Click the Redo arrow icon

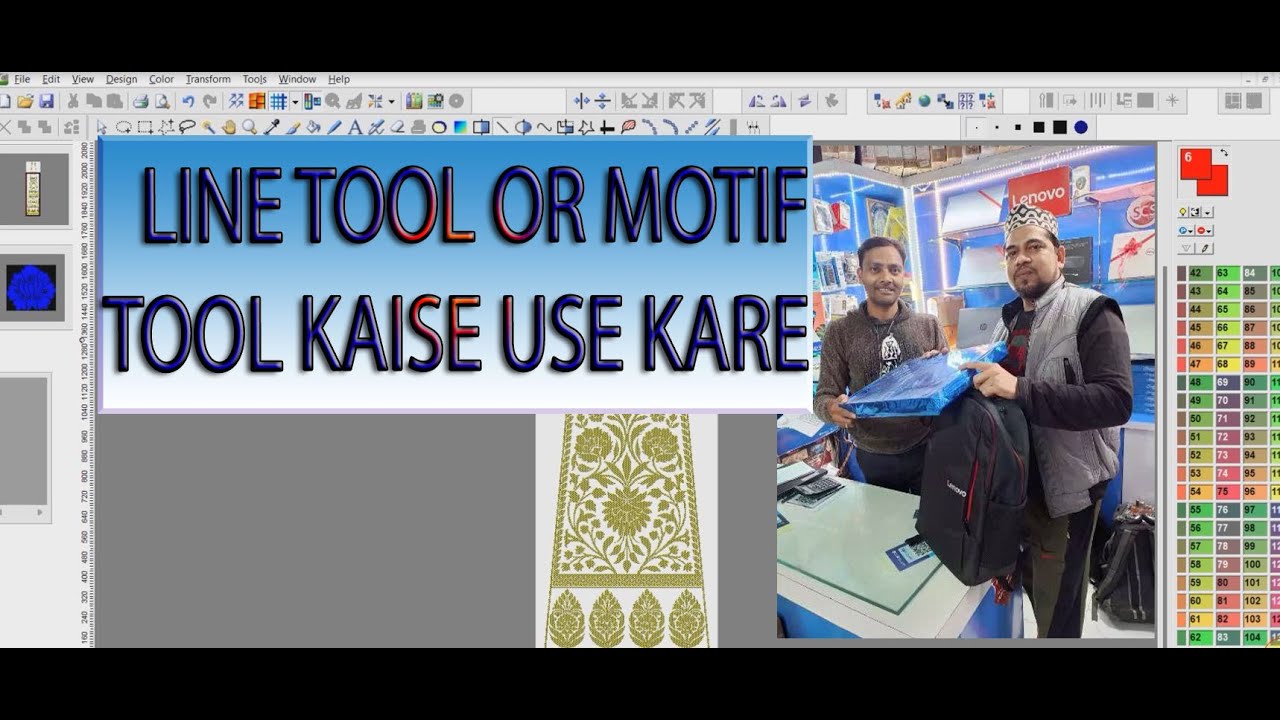click(x=209, y=101)
